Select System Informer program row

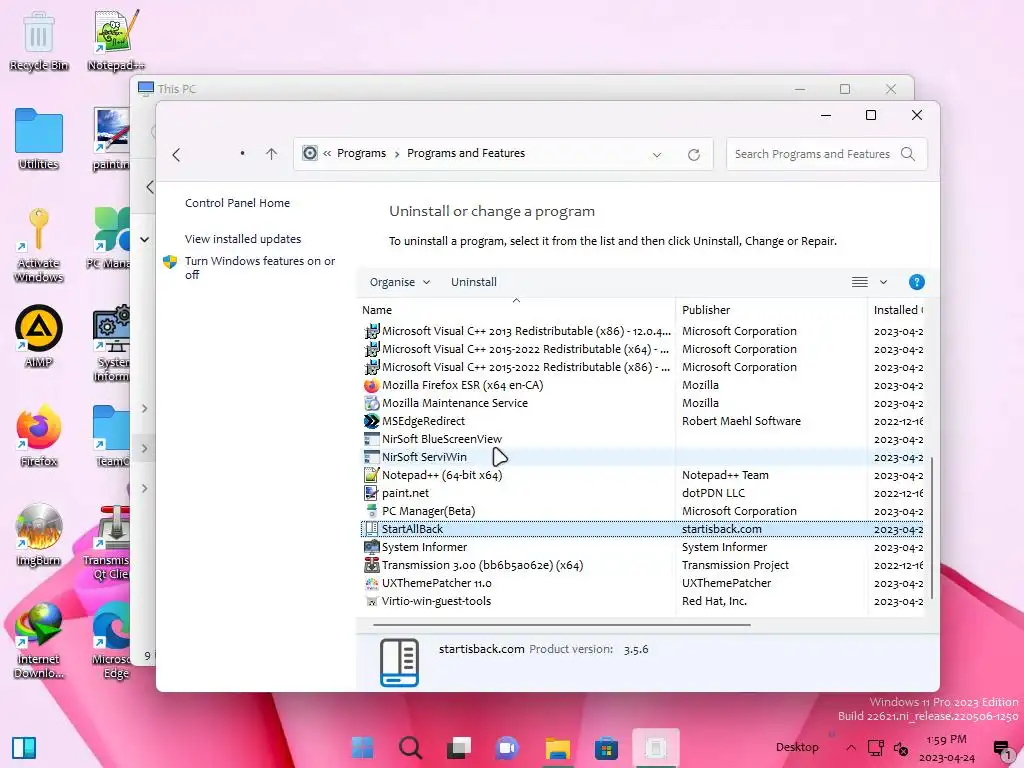(x=643, y=547)
